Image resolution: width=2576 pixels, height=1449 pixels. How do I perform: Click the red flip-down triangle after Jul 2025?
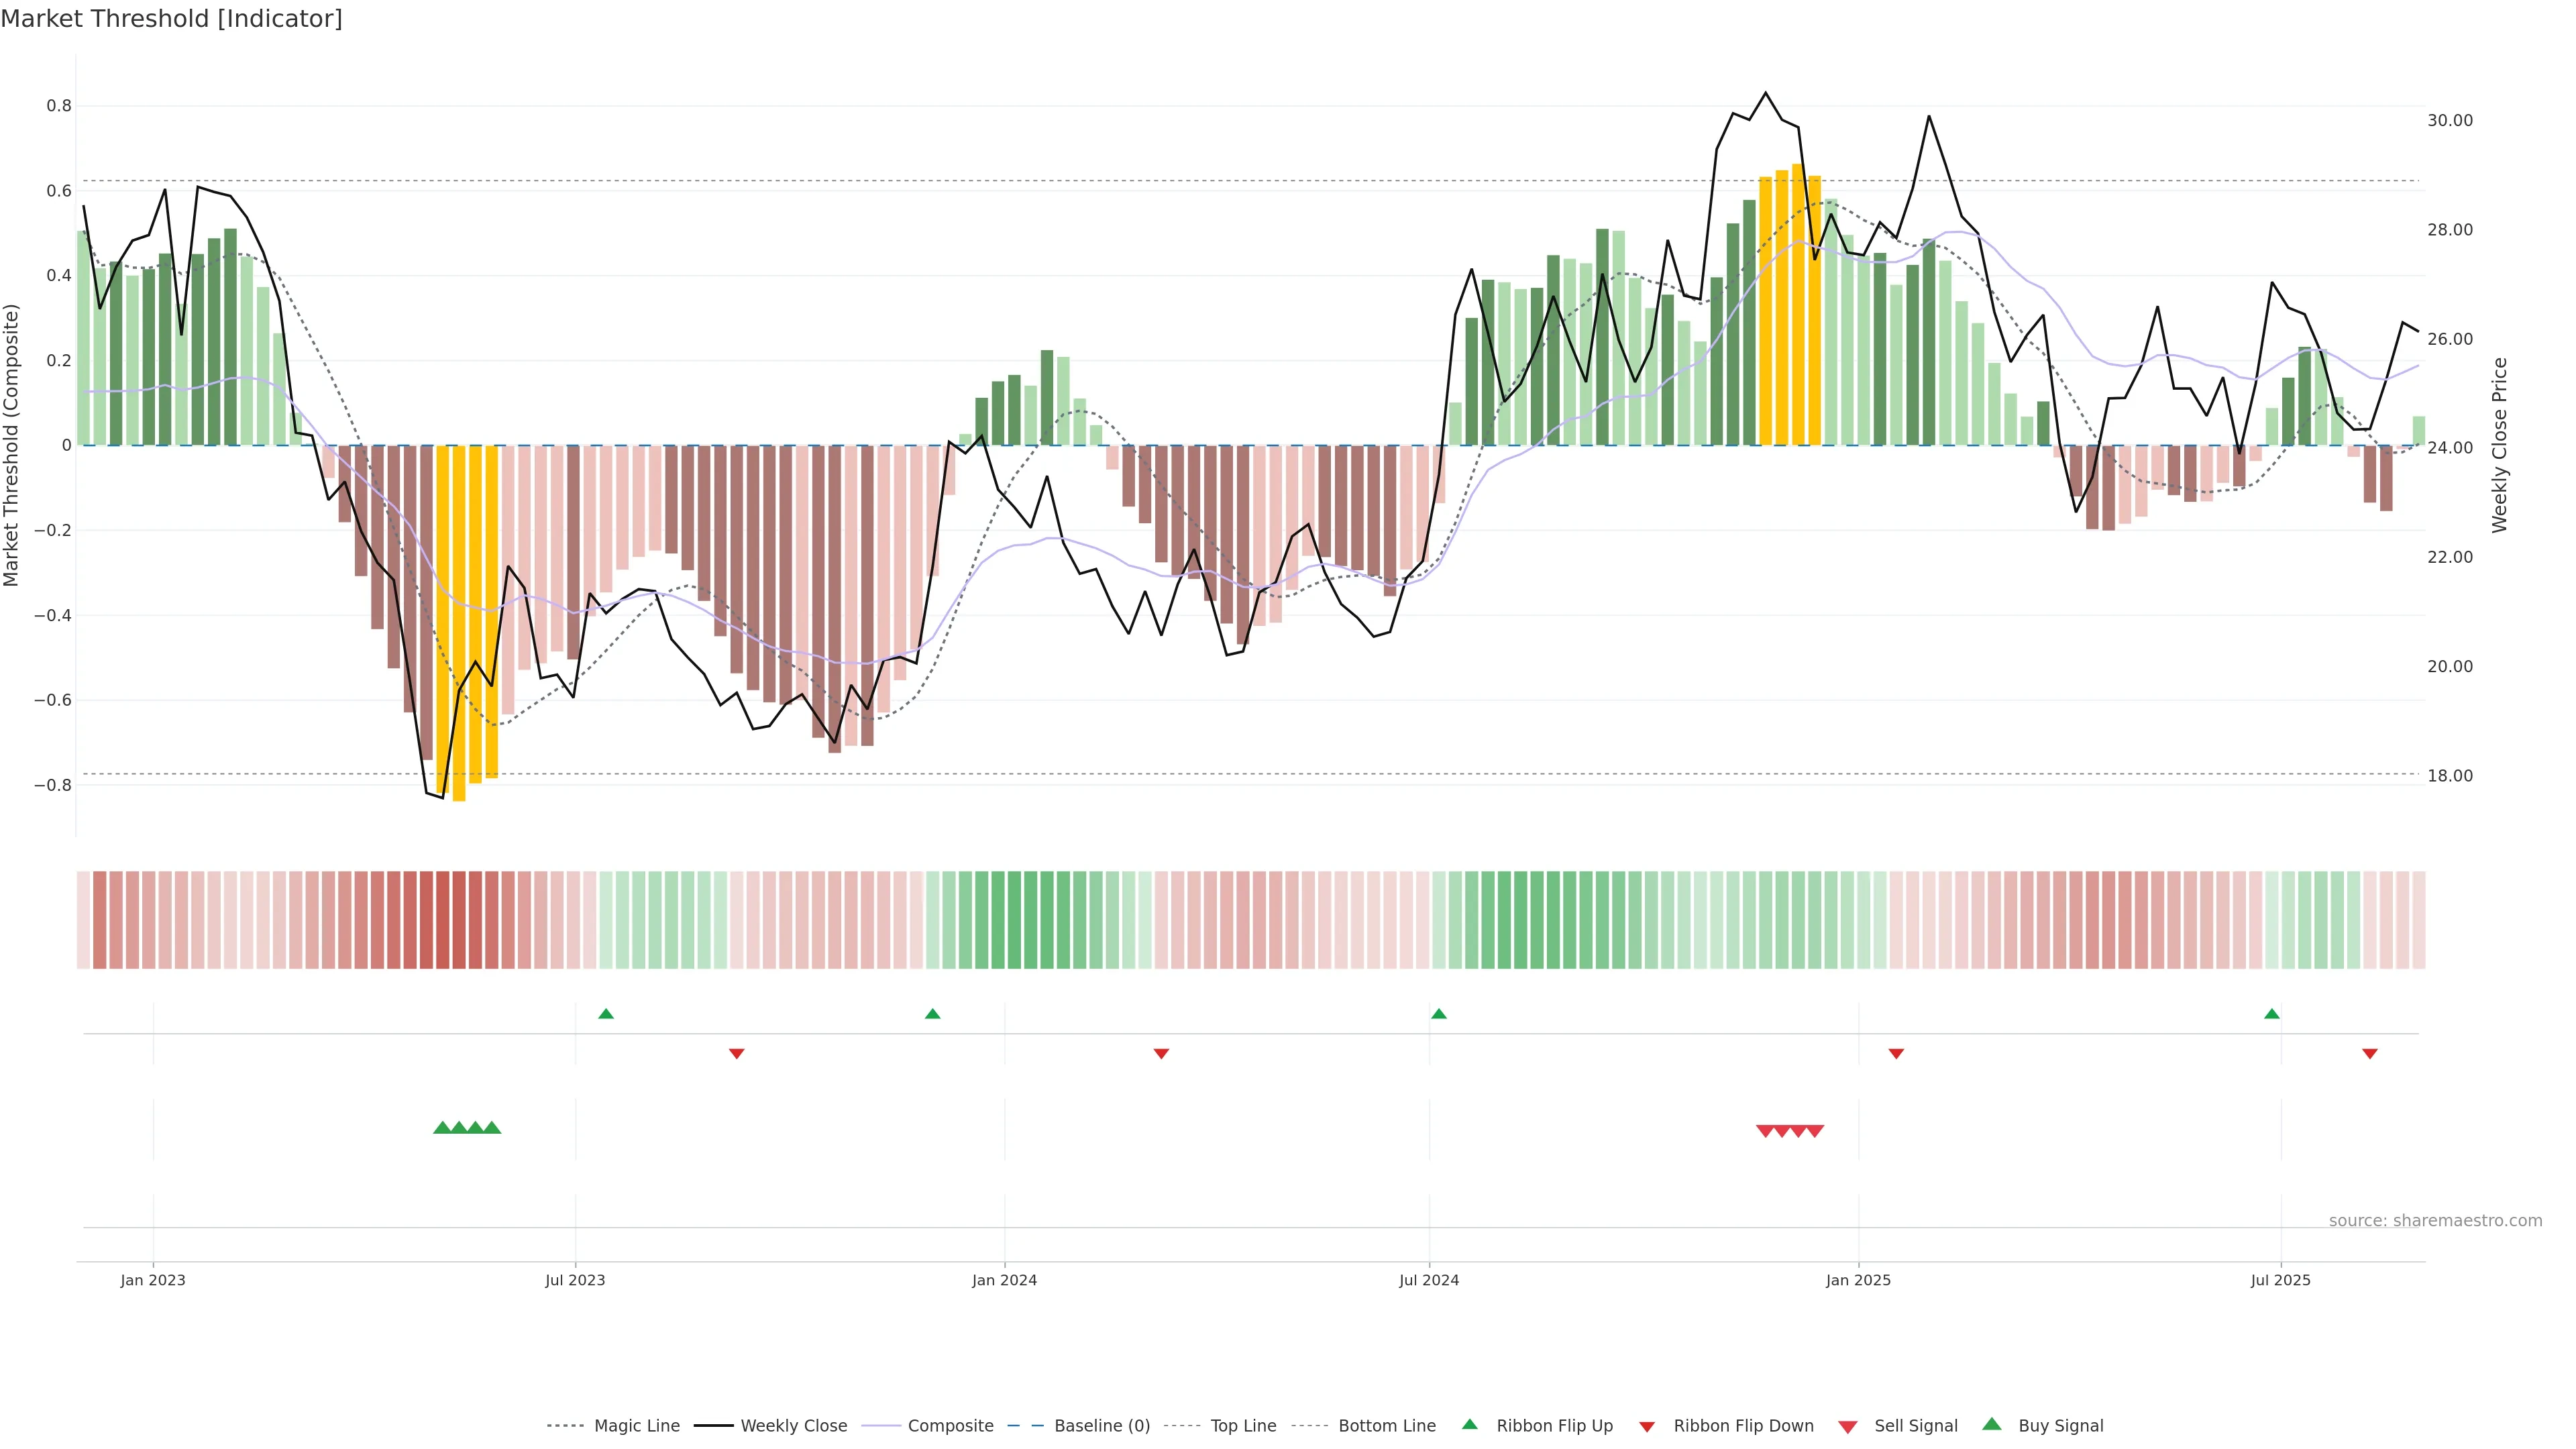pyautogui.click(x=2369, y=1054)
